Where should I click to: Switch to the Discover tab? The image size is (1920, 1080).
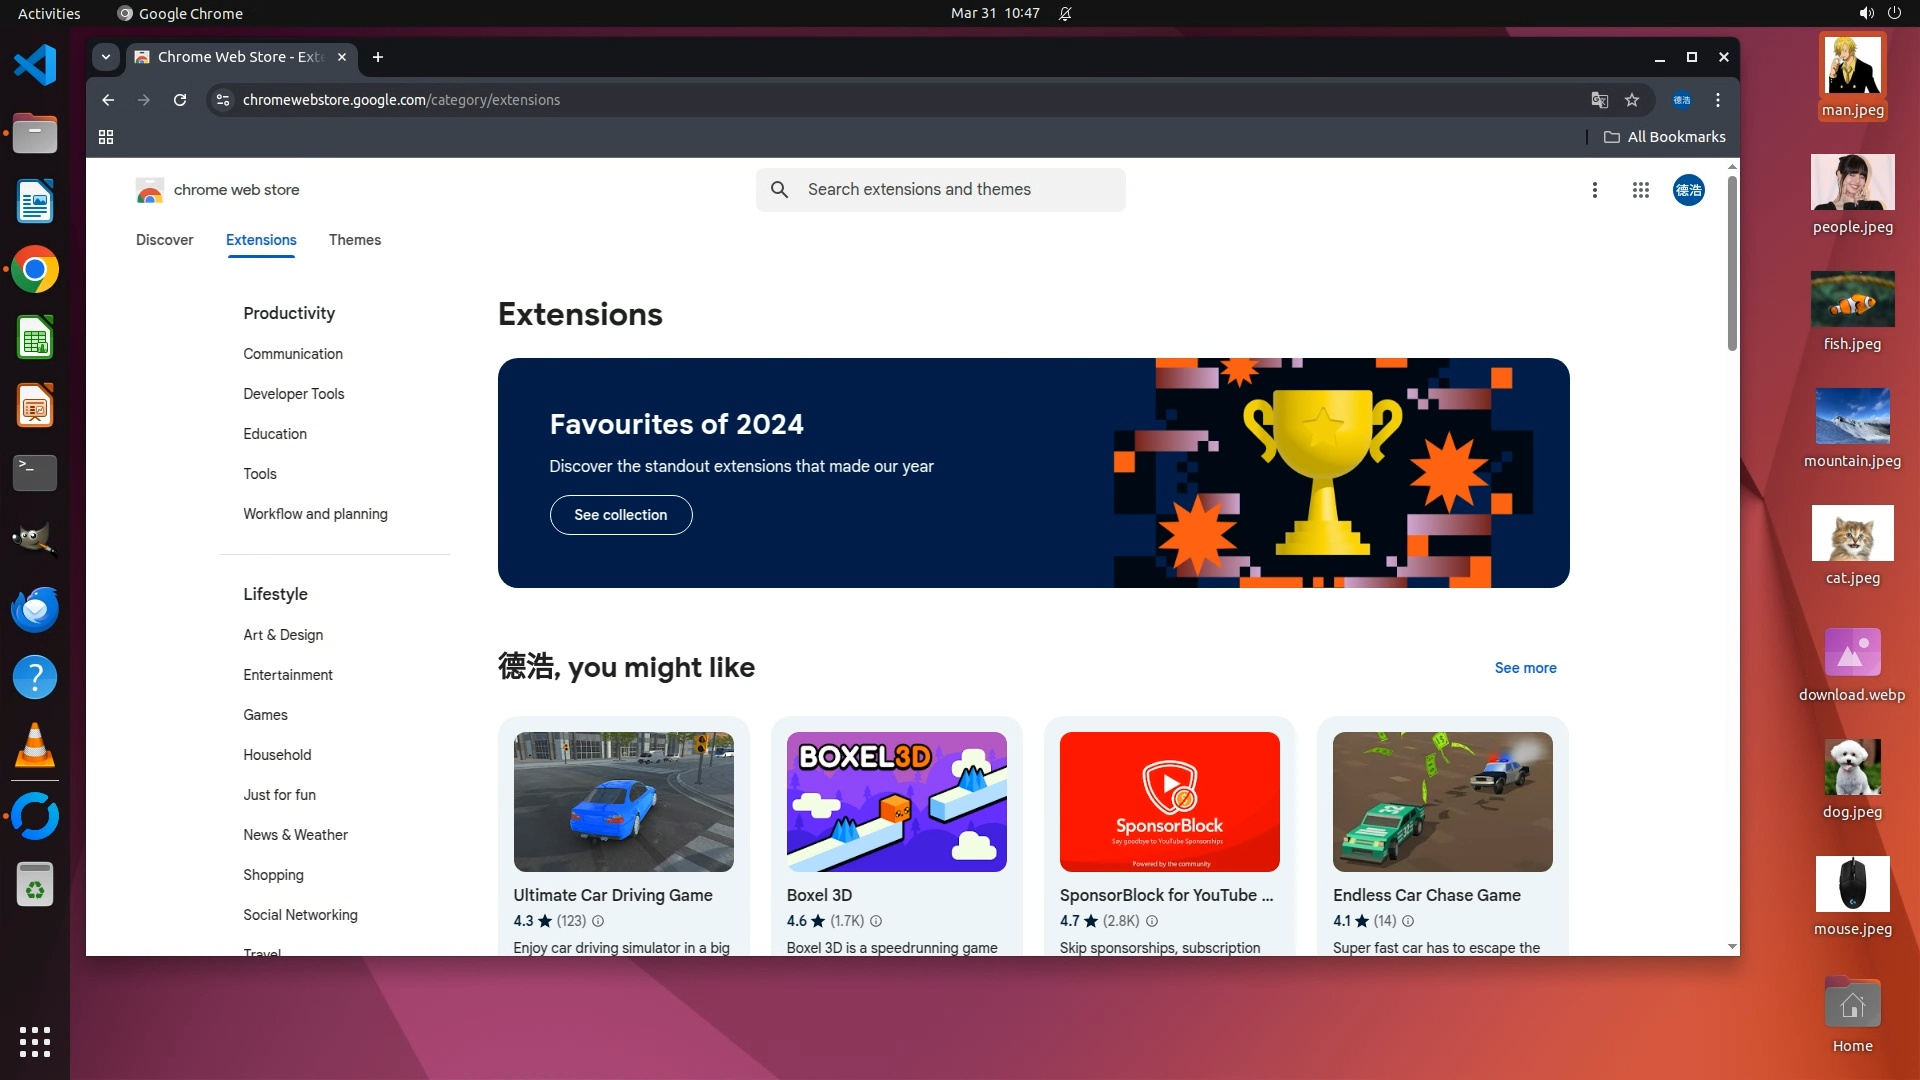(x=164, y=240)
